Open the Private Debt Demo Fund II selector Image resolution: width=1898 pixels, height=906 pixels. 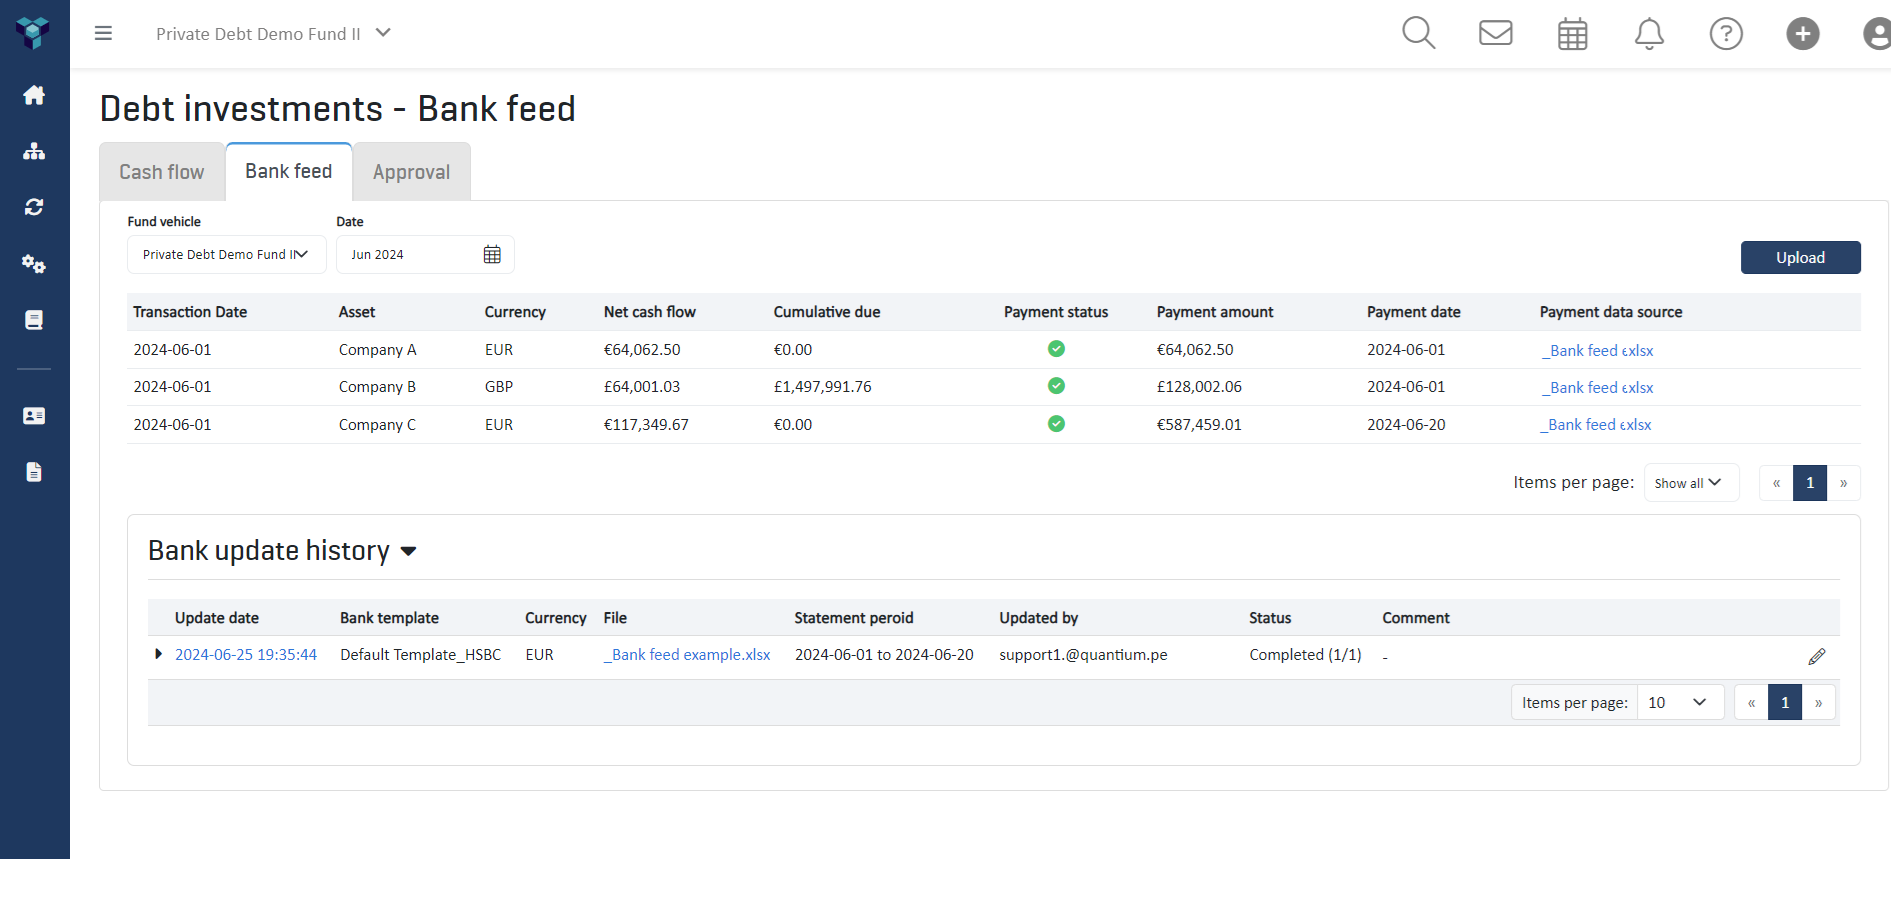(273, 33)
